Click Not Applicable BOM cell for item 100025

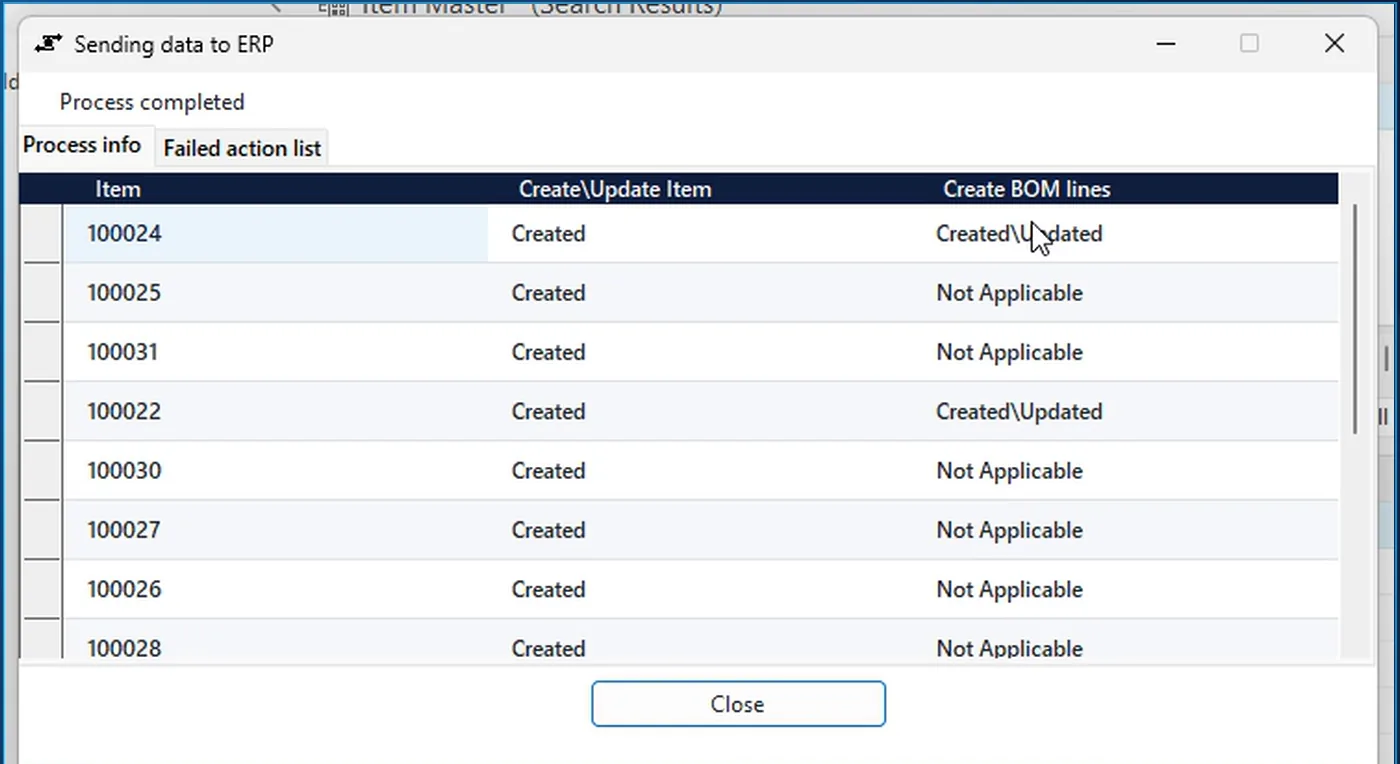tap(1126, 293)
